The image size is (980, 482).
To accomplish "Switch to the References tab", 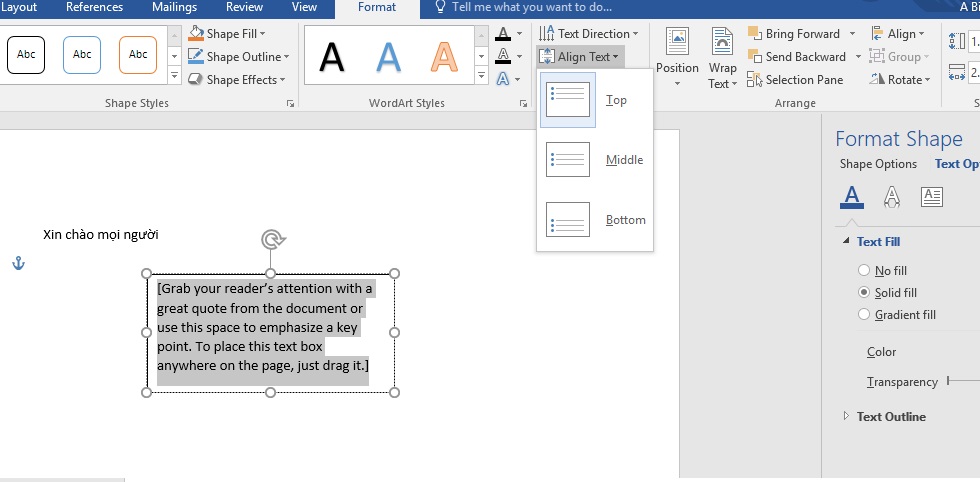I will [x=94, y=8].
